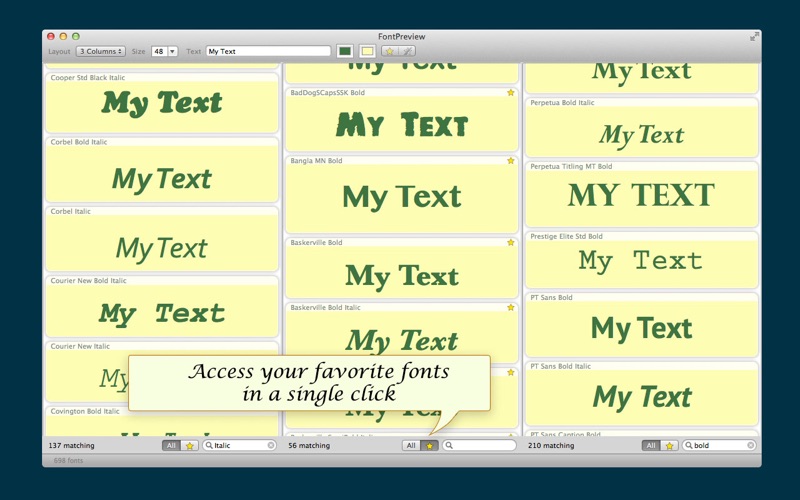Toggle favorite star on Bangla MN Bold

click(510, 161)
